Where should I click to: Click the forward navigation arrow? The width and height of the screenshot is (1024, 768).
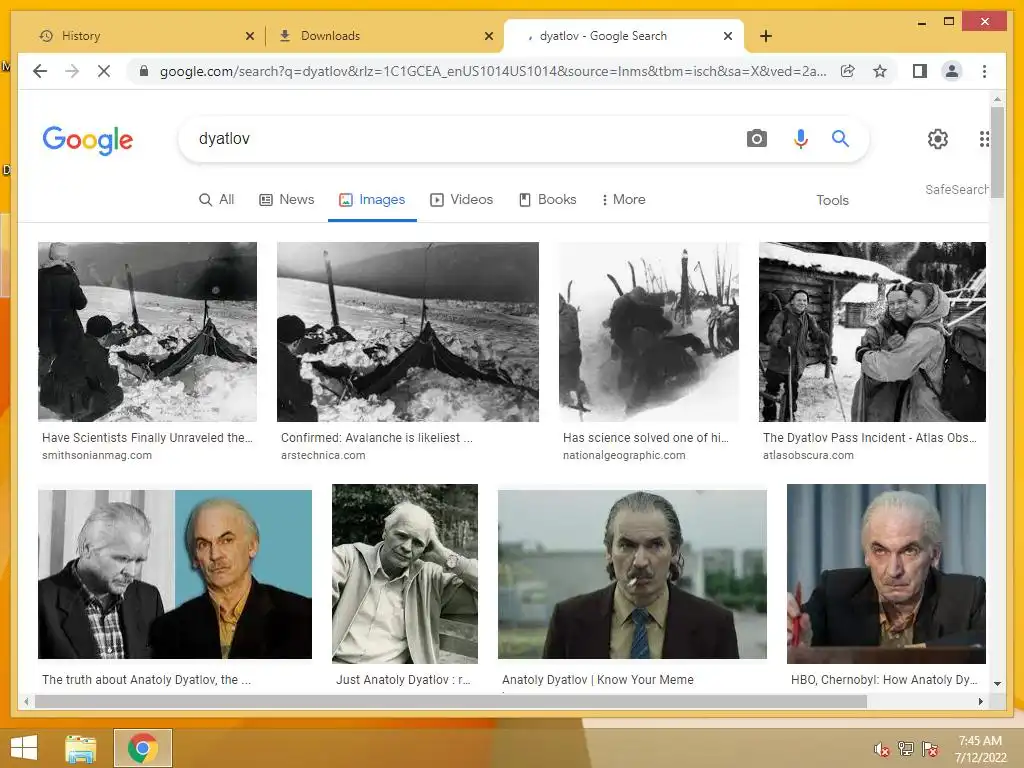[72, 71]
